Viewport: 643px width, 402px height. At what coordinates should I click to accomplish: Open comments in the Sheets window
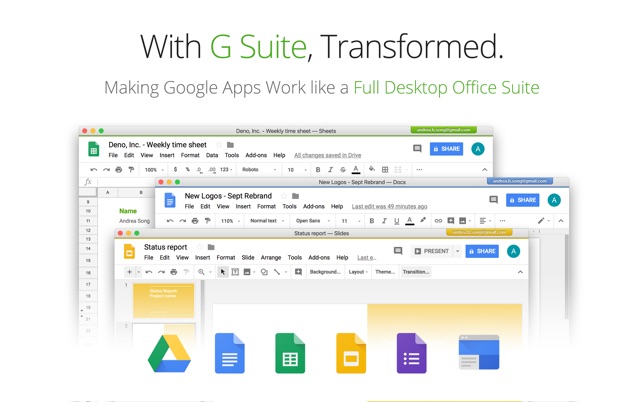[417, 148]
